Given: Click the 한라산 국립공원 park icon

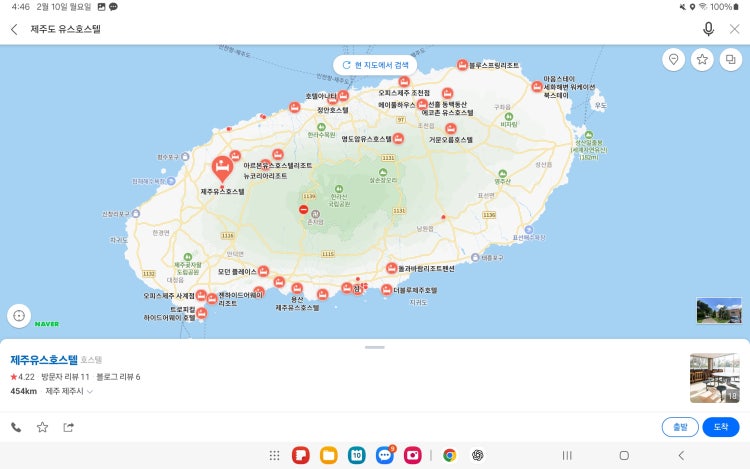Looking at the screenshot, I should coord(339,189).
